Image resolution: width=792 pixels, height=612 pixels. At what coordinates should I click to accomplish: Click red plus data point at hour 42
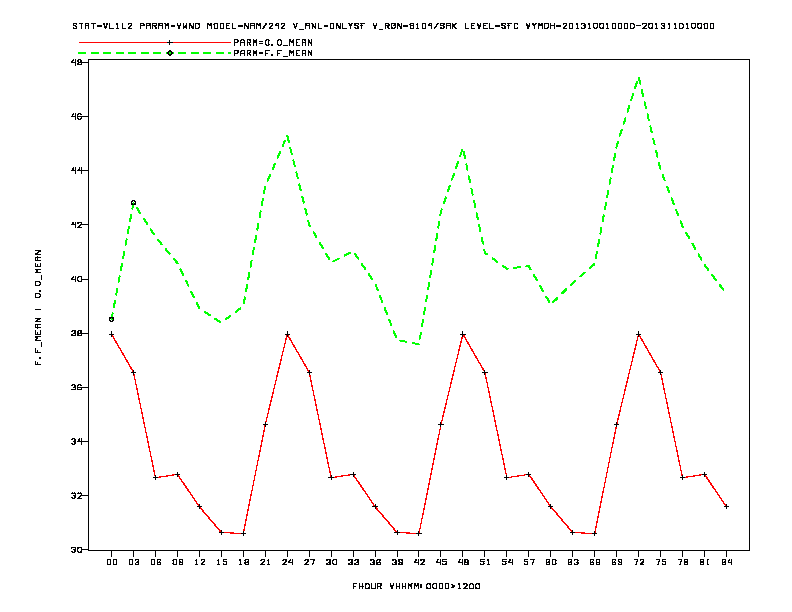click(419, 533)
